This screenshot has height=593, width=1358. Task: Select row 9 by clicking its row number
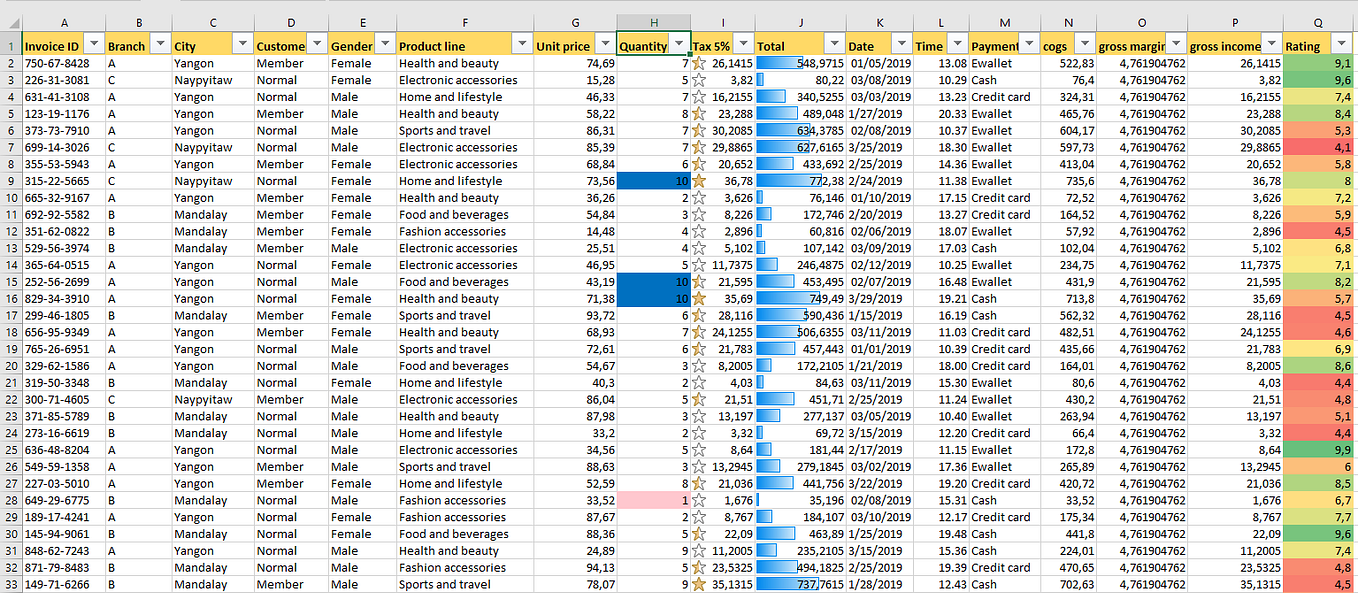10,181
